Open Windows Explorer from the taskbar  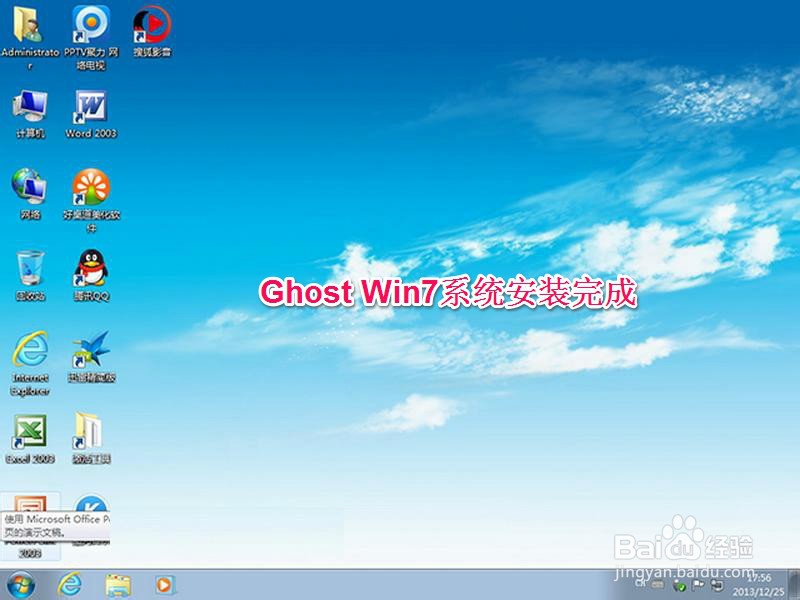[x=118, y=585]
